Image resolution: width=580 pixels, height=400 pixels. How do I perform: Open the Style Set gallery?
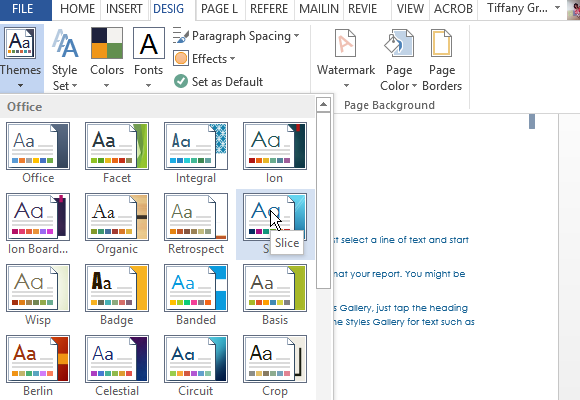tap(65, 59)
